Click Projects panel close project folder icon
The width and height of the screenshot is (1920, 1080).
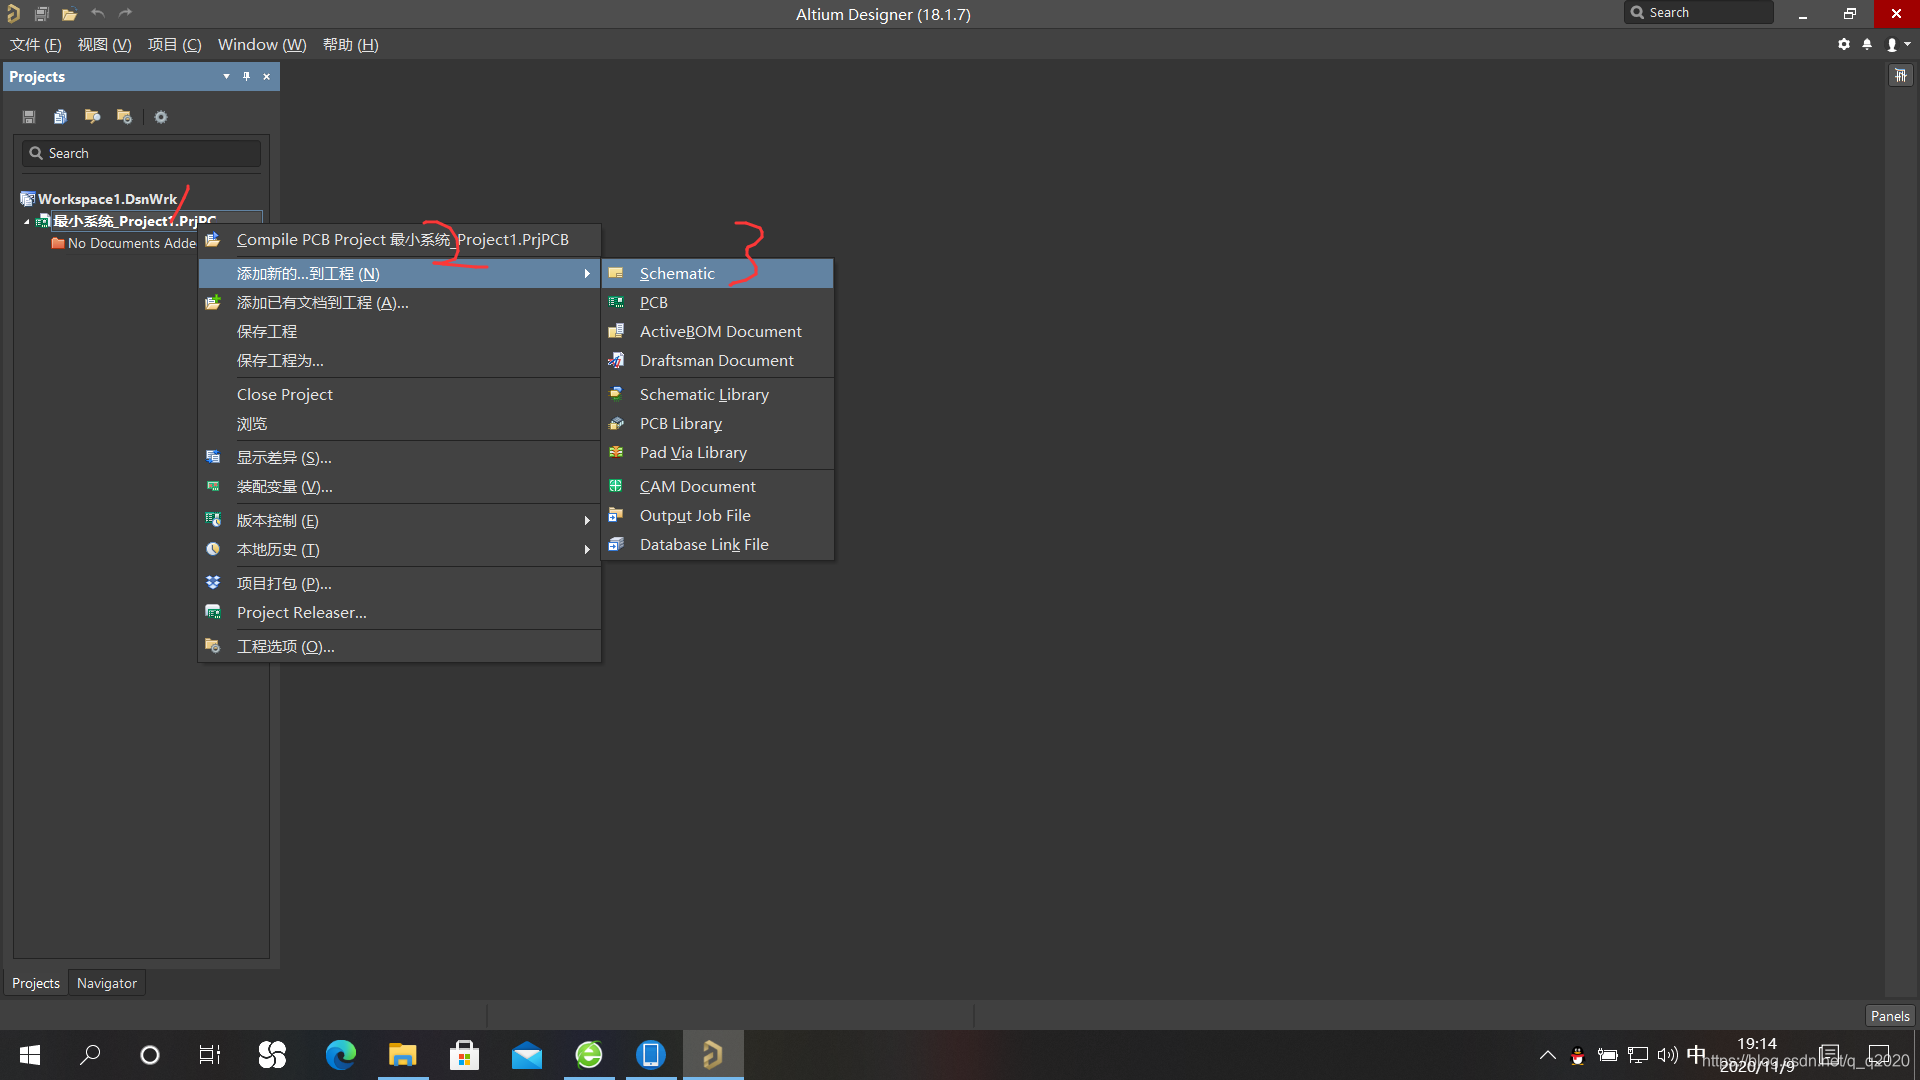coord(124,117)
